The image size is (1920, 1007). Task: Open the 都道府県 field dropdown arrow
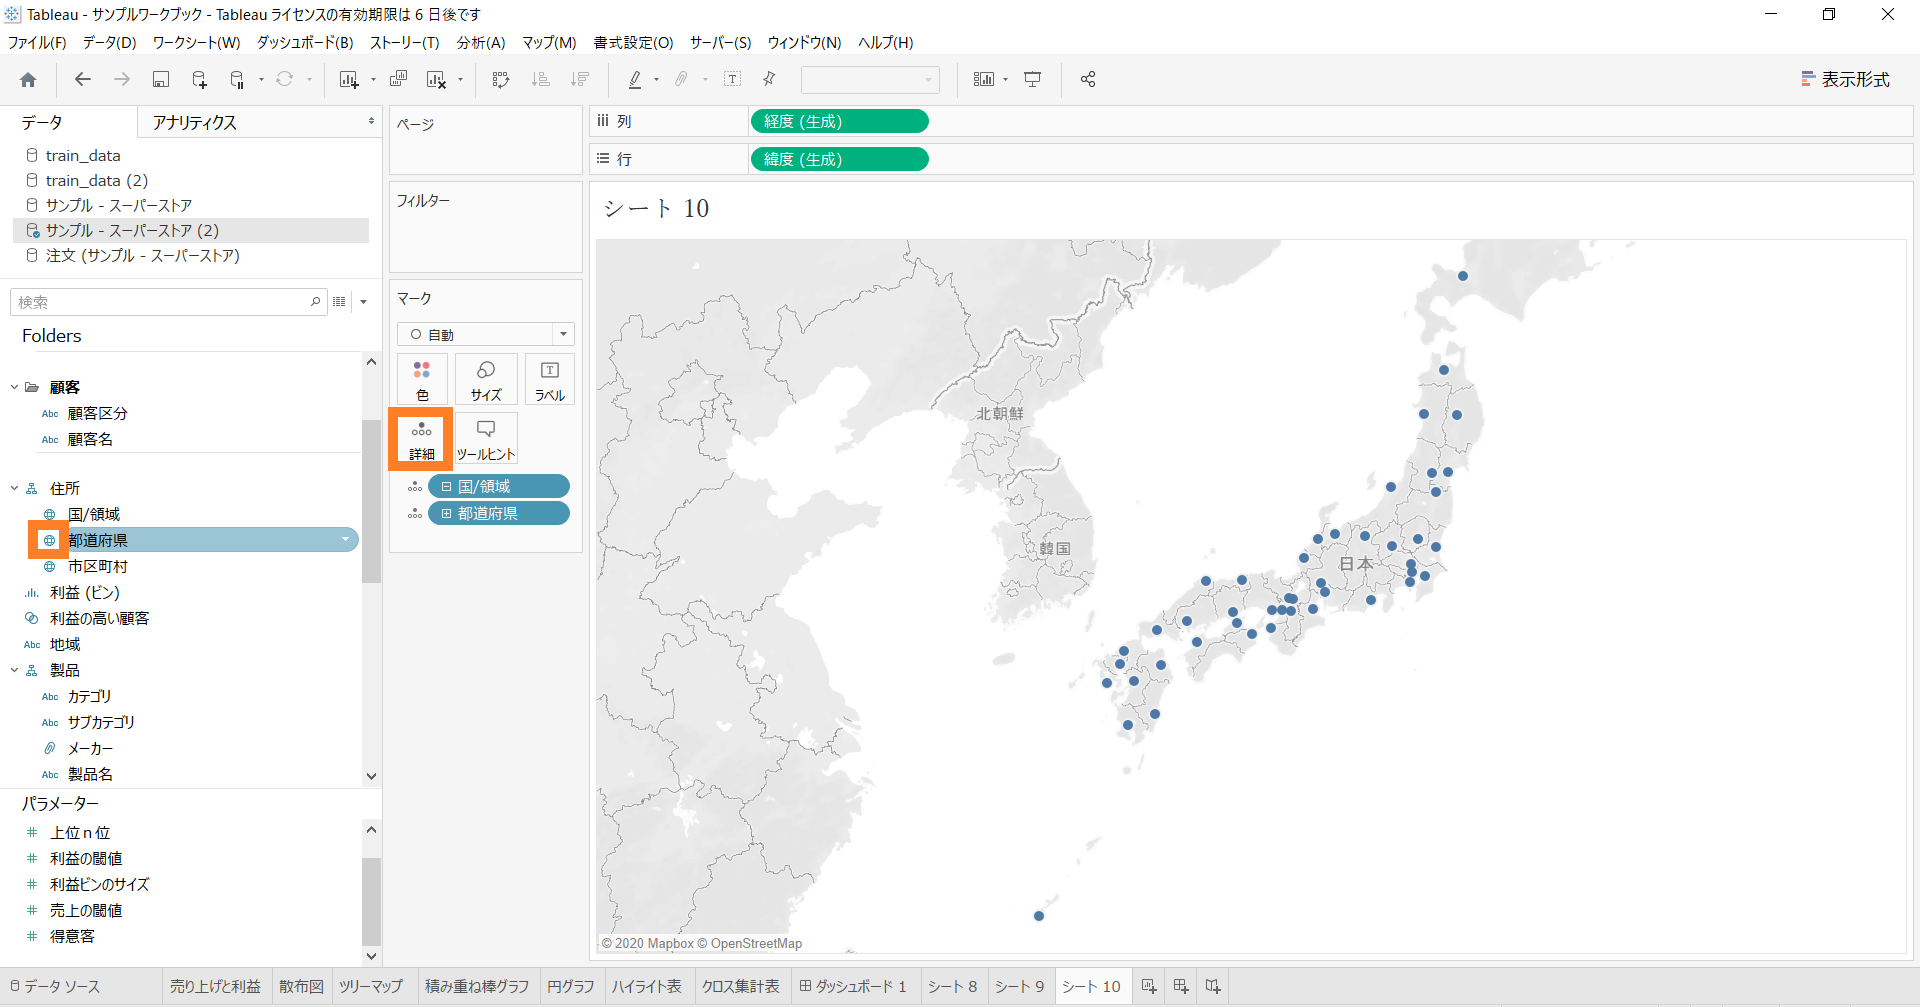click(x=346, y=540)
